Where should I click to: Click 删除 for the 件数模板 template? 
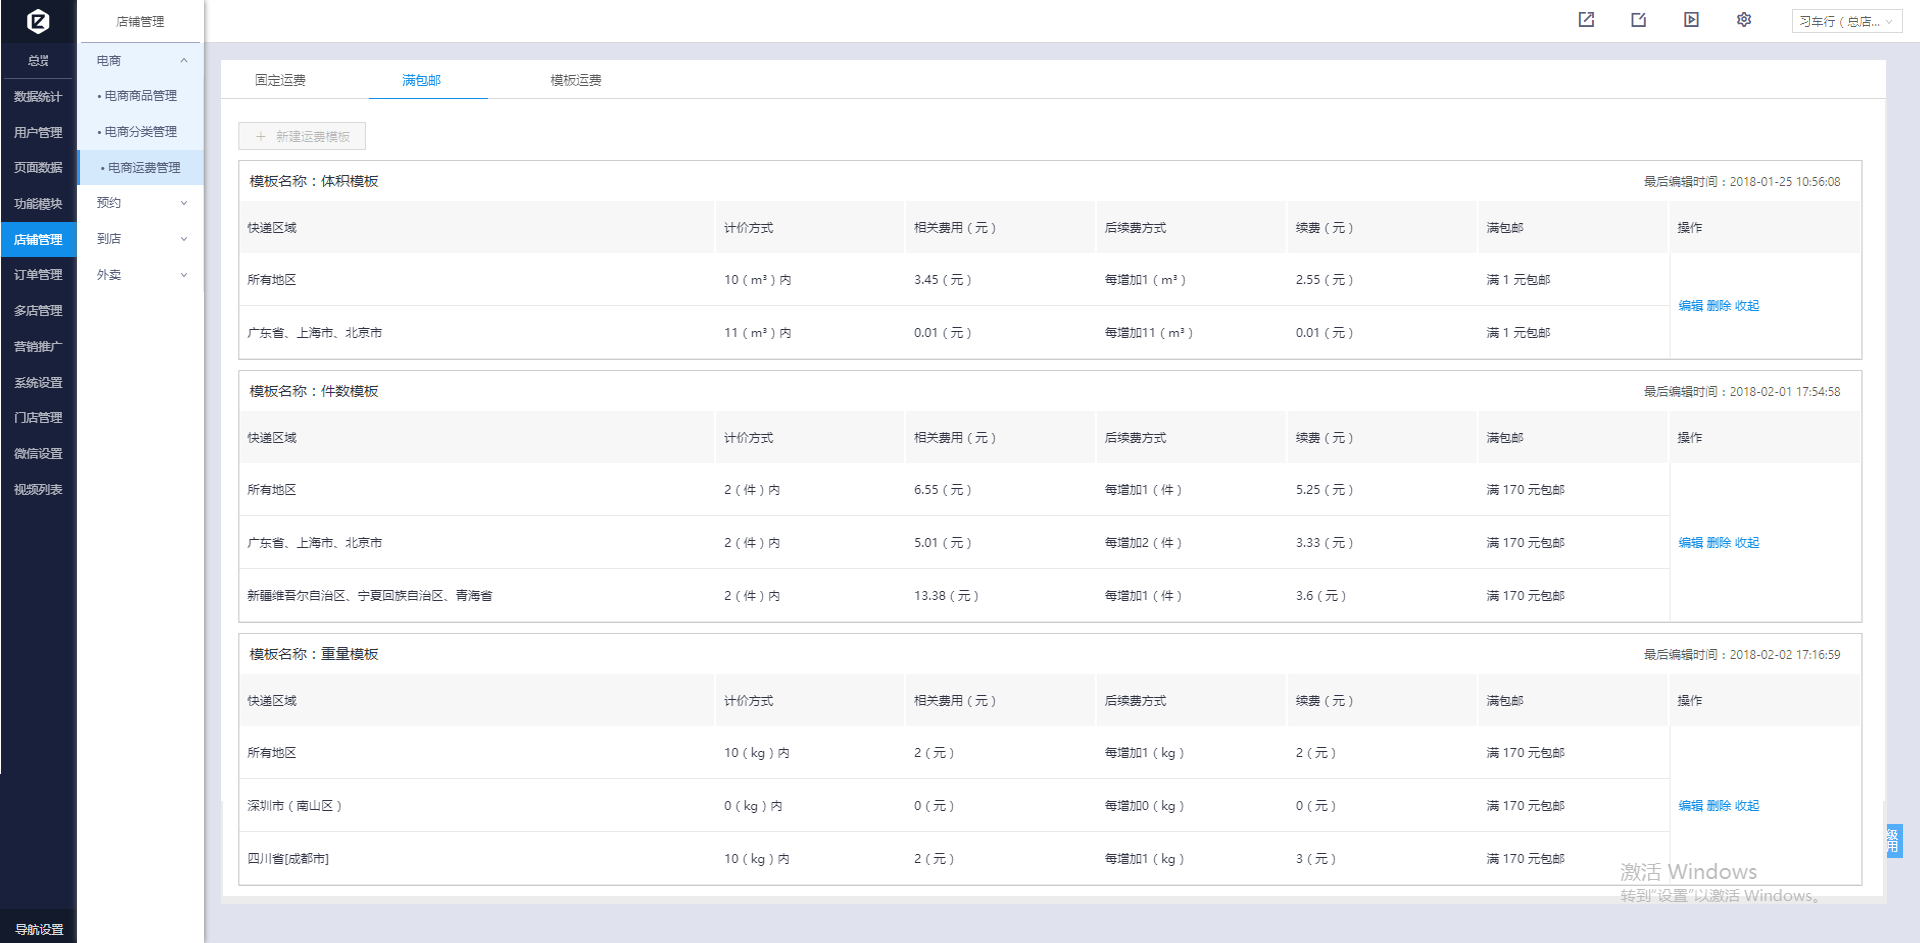[x=1718, y=543]
